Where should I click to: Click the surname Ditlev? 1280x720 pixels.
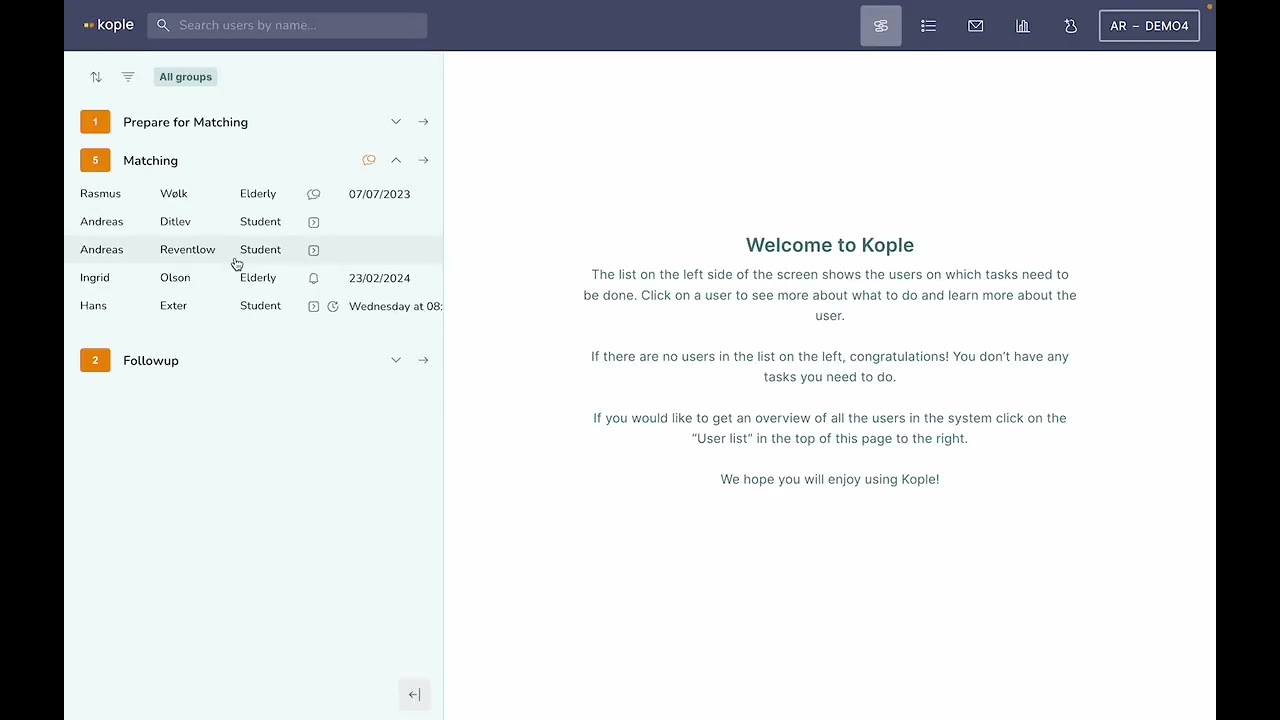coord(175,222)
